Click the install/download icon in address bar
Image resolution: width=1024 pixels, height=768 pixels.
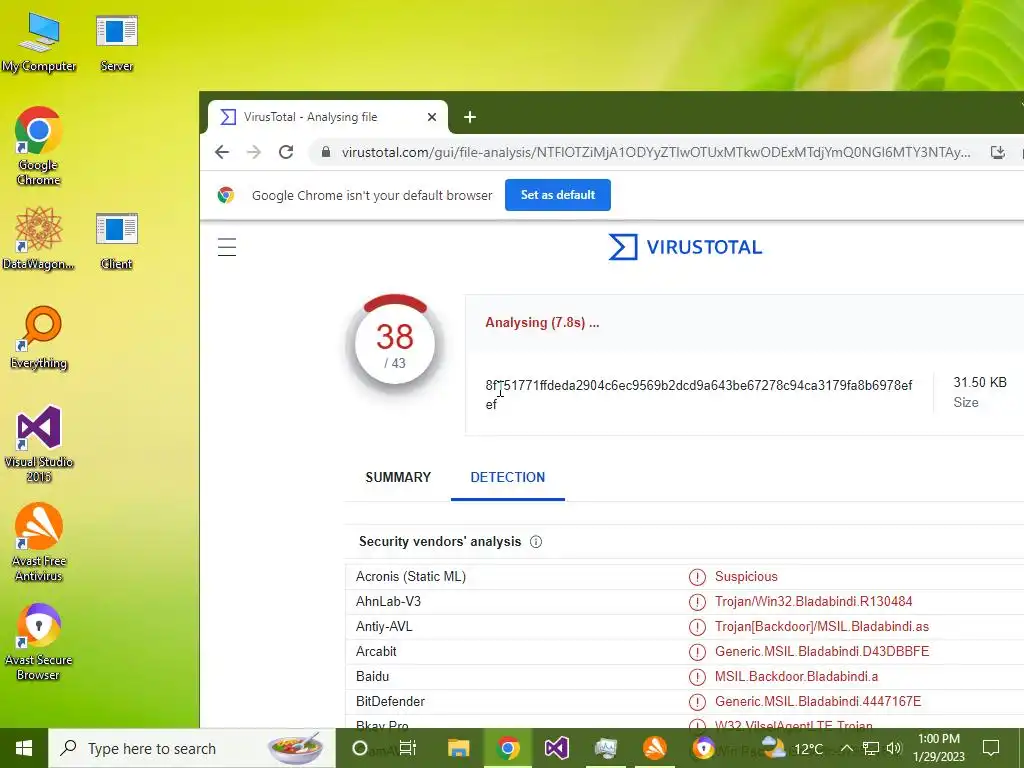tap(997, 152)
